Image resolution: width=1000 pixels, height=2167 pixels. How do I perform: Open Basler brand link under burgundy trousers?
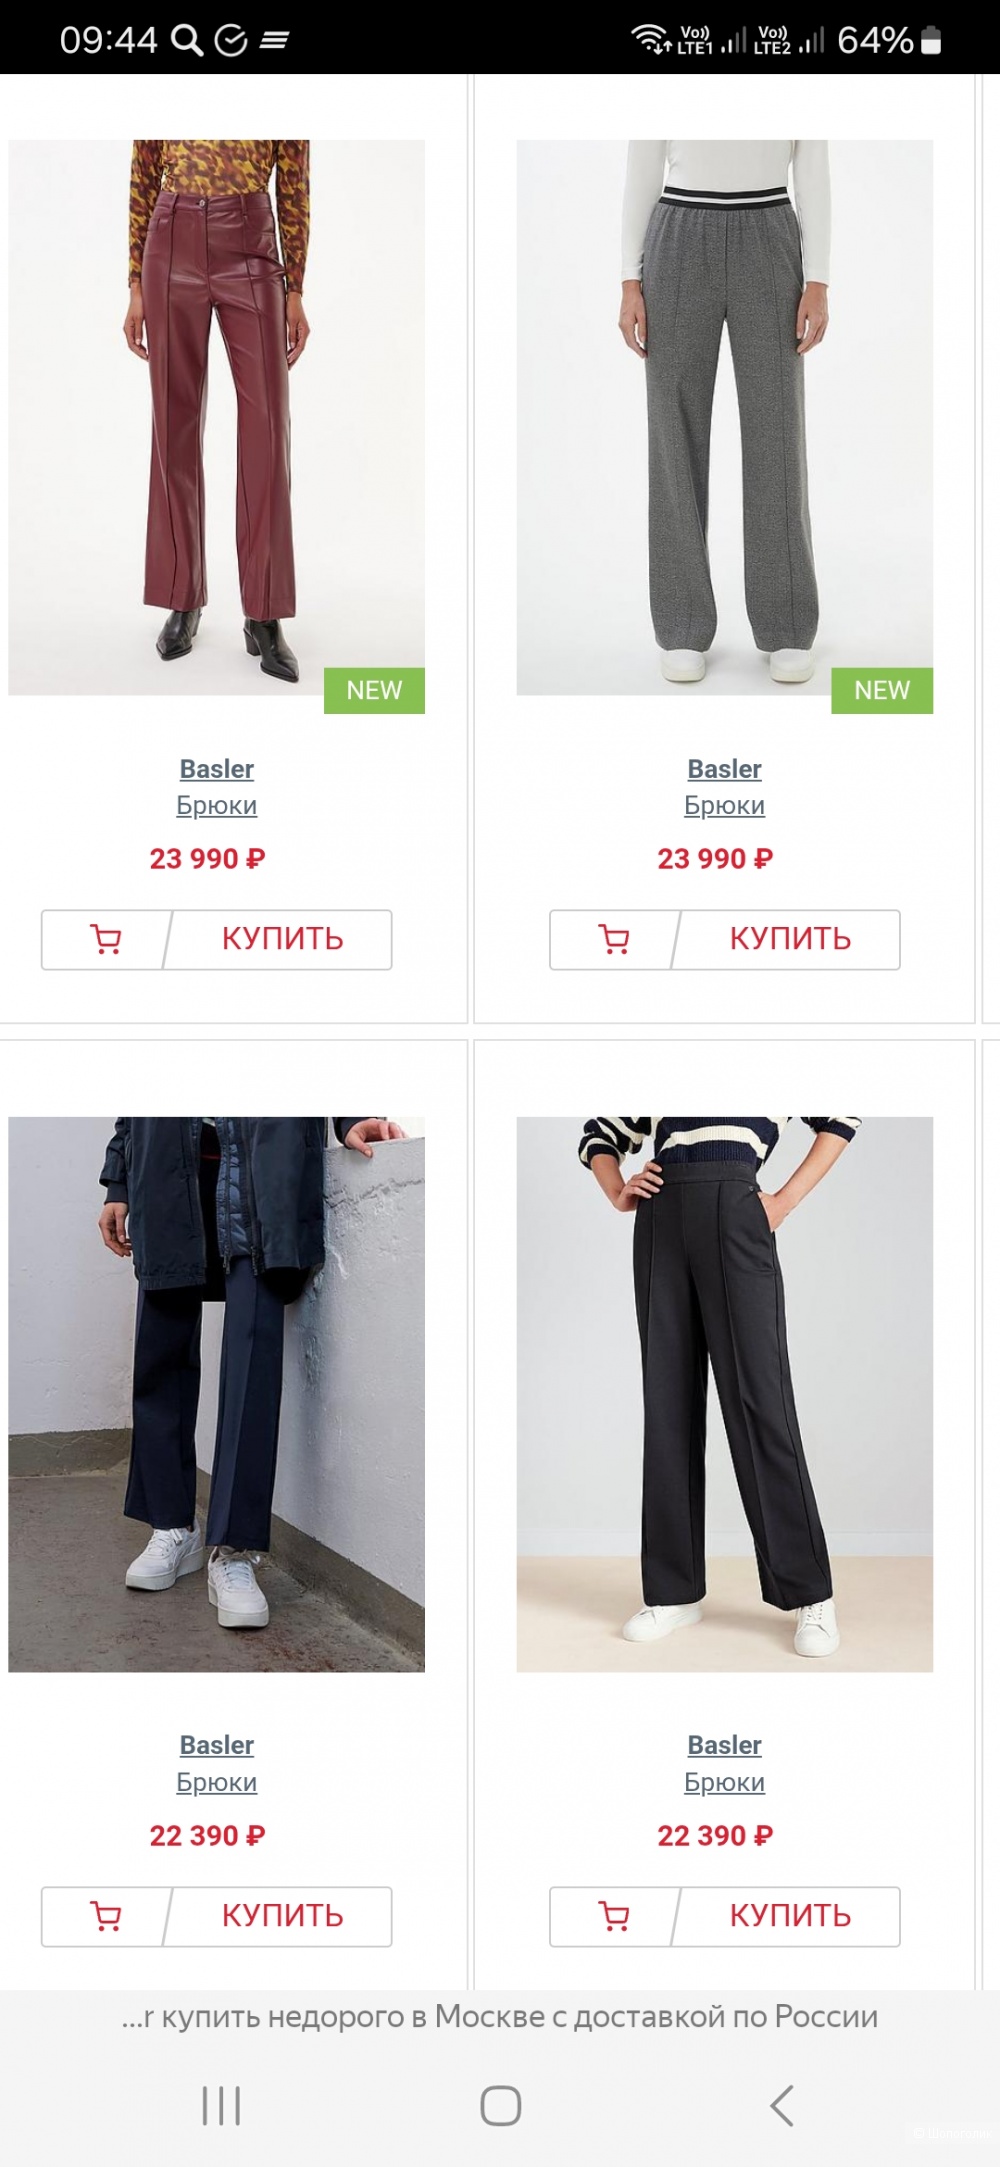217,769
